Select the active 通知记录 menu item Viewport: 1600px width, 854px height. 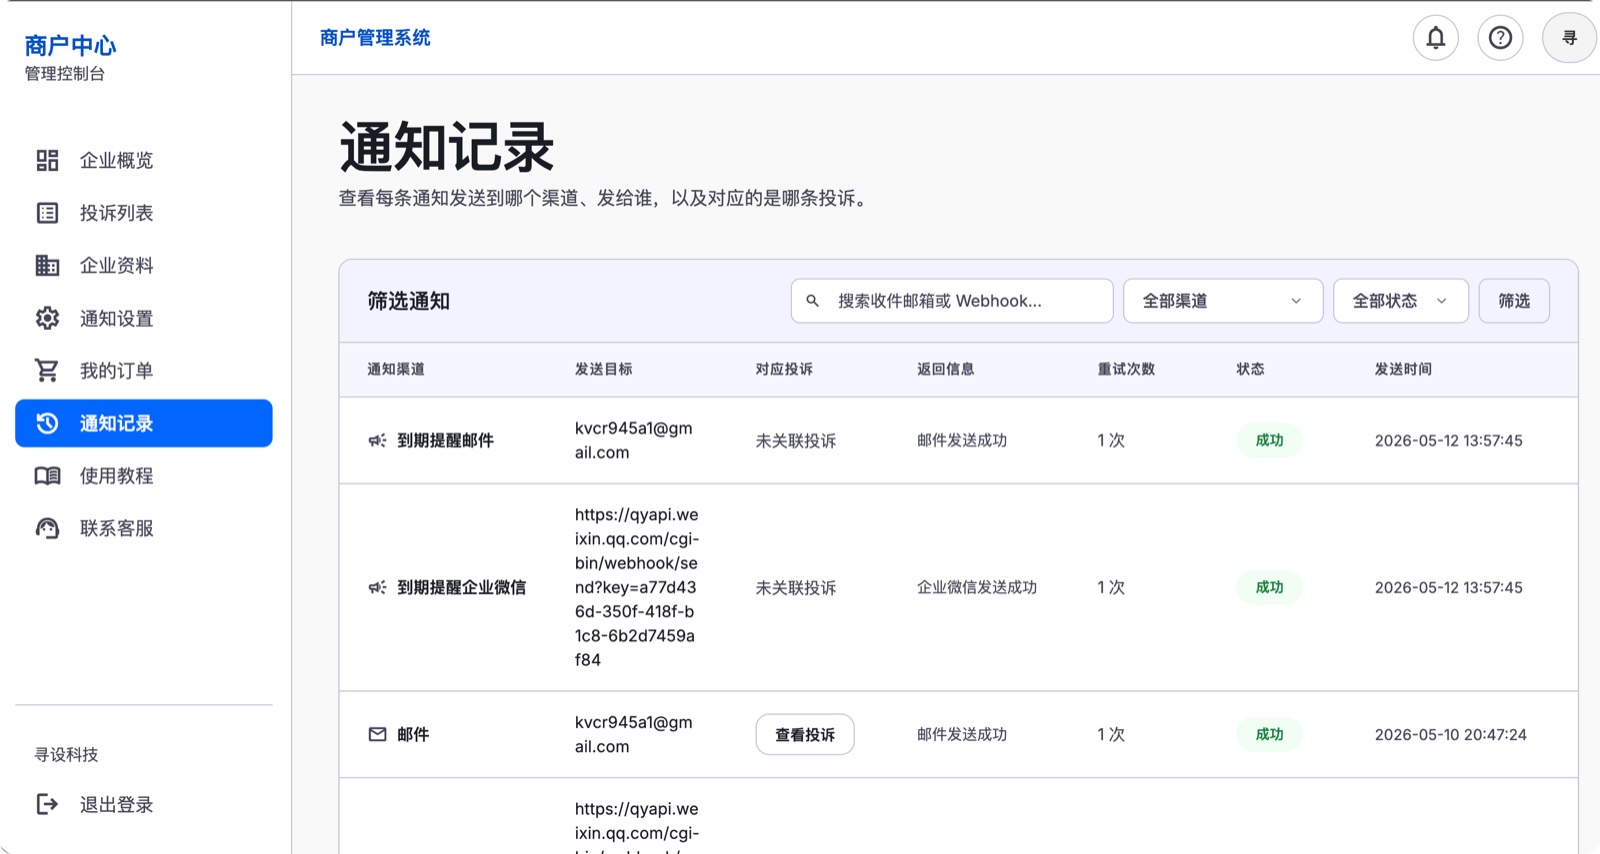click(x=144, y=423)
